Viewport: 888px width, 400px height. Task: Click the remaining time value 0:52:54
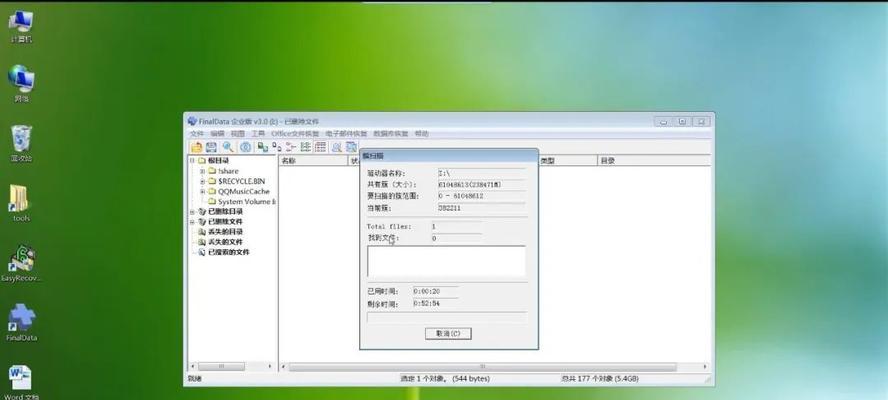coord(427,304)
